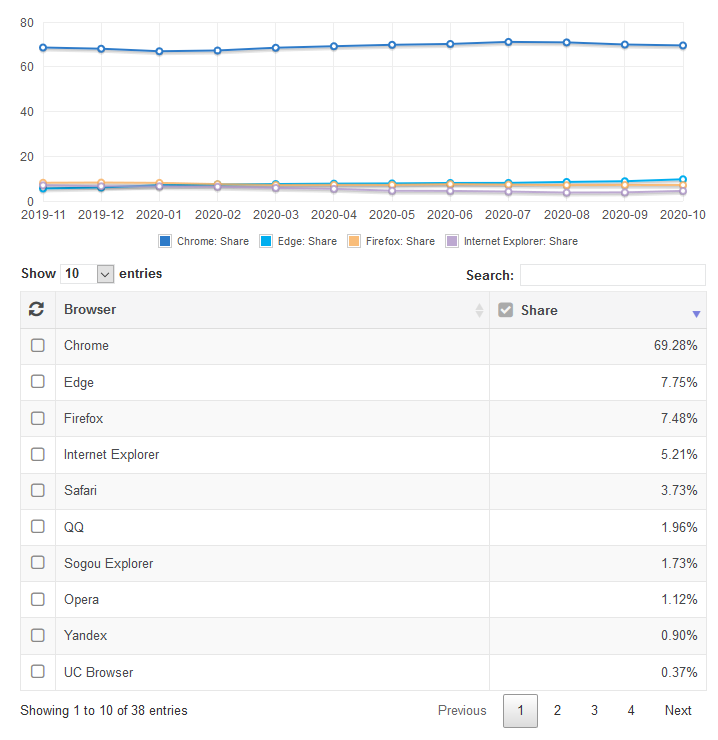718x740 pixels.
Task: Click the Next pagination button
Action: 678,711
